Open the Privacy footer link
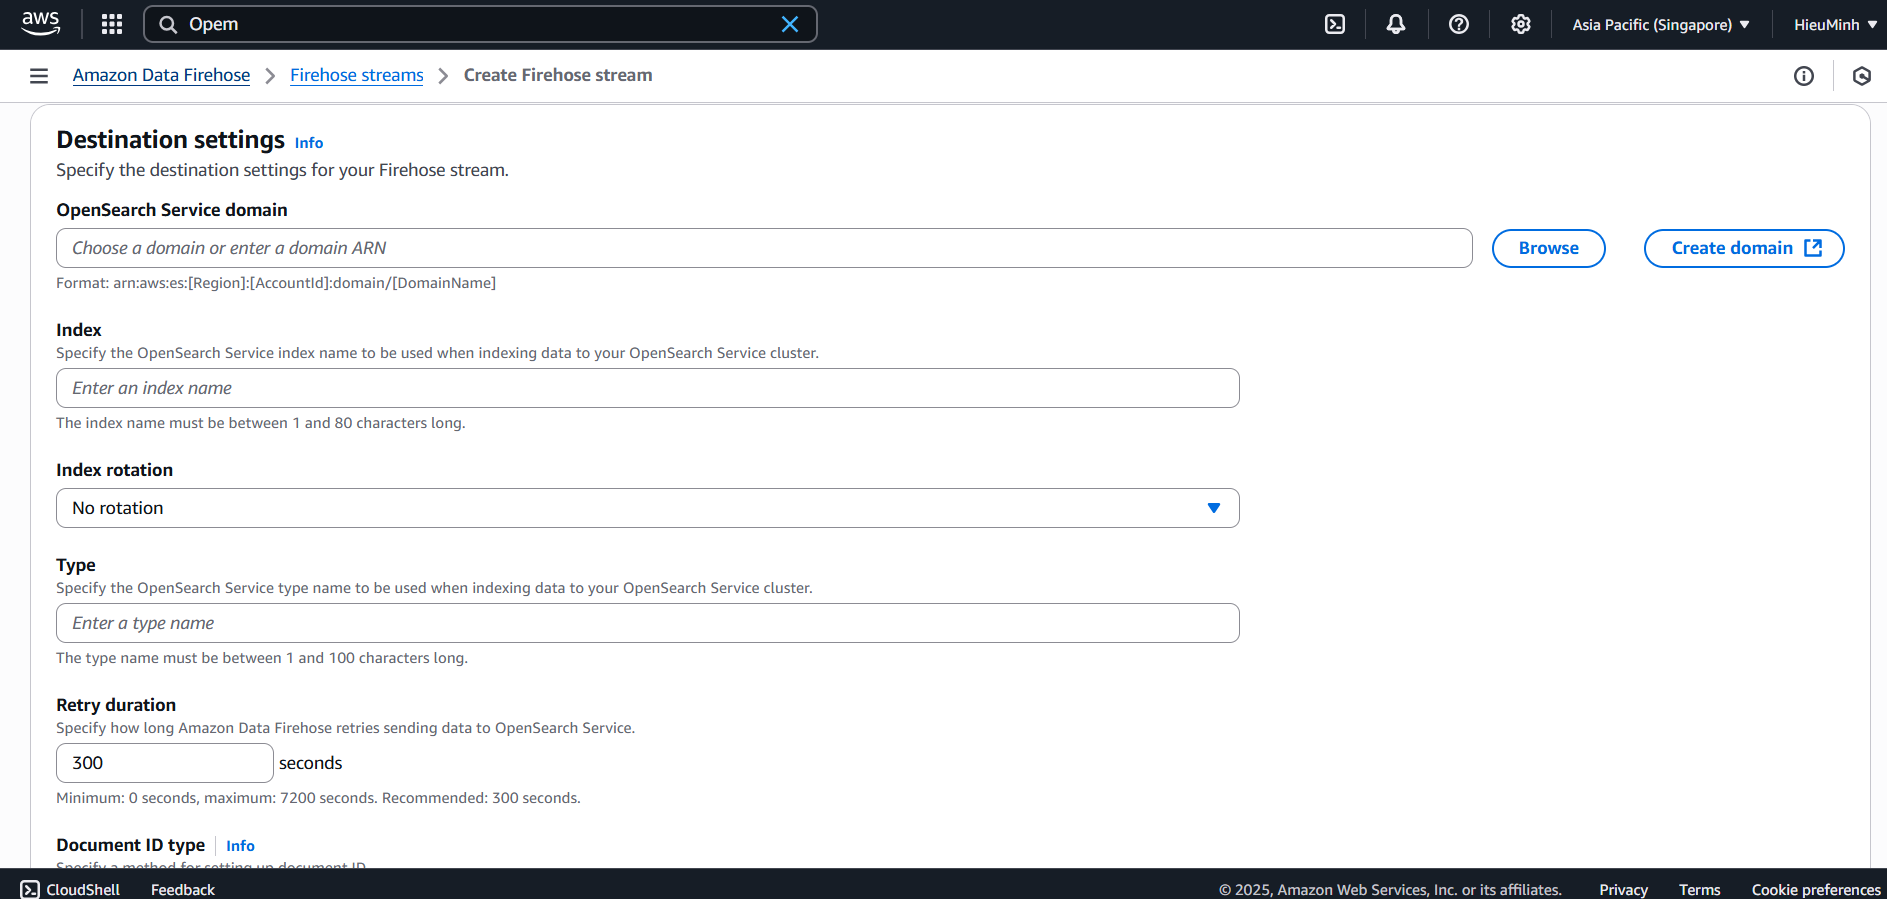Viewport: 1887px width, 899px height. click(1623, 889)
